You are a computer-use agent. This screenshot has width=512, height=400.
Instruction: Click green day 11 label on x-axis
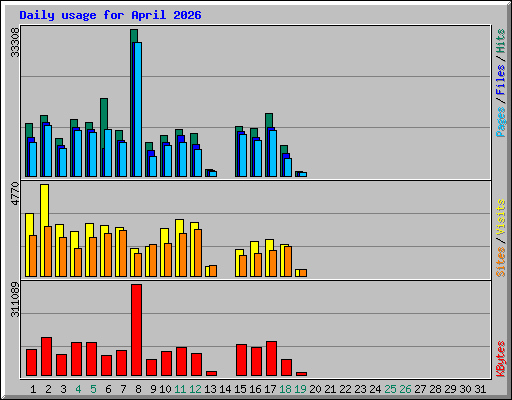click(180, 389)
